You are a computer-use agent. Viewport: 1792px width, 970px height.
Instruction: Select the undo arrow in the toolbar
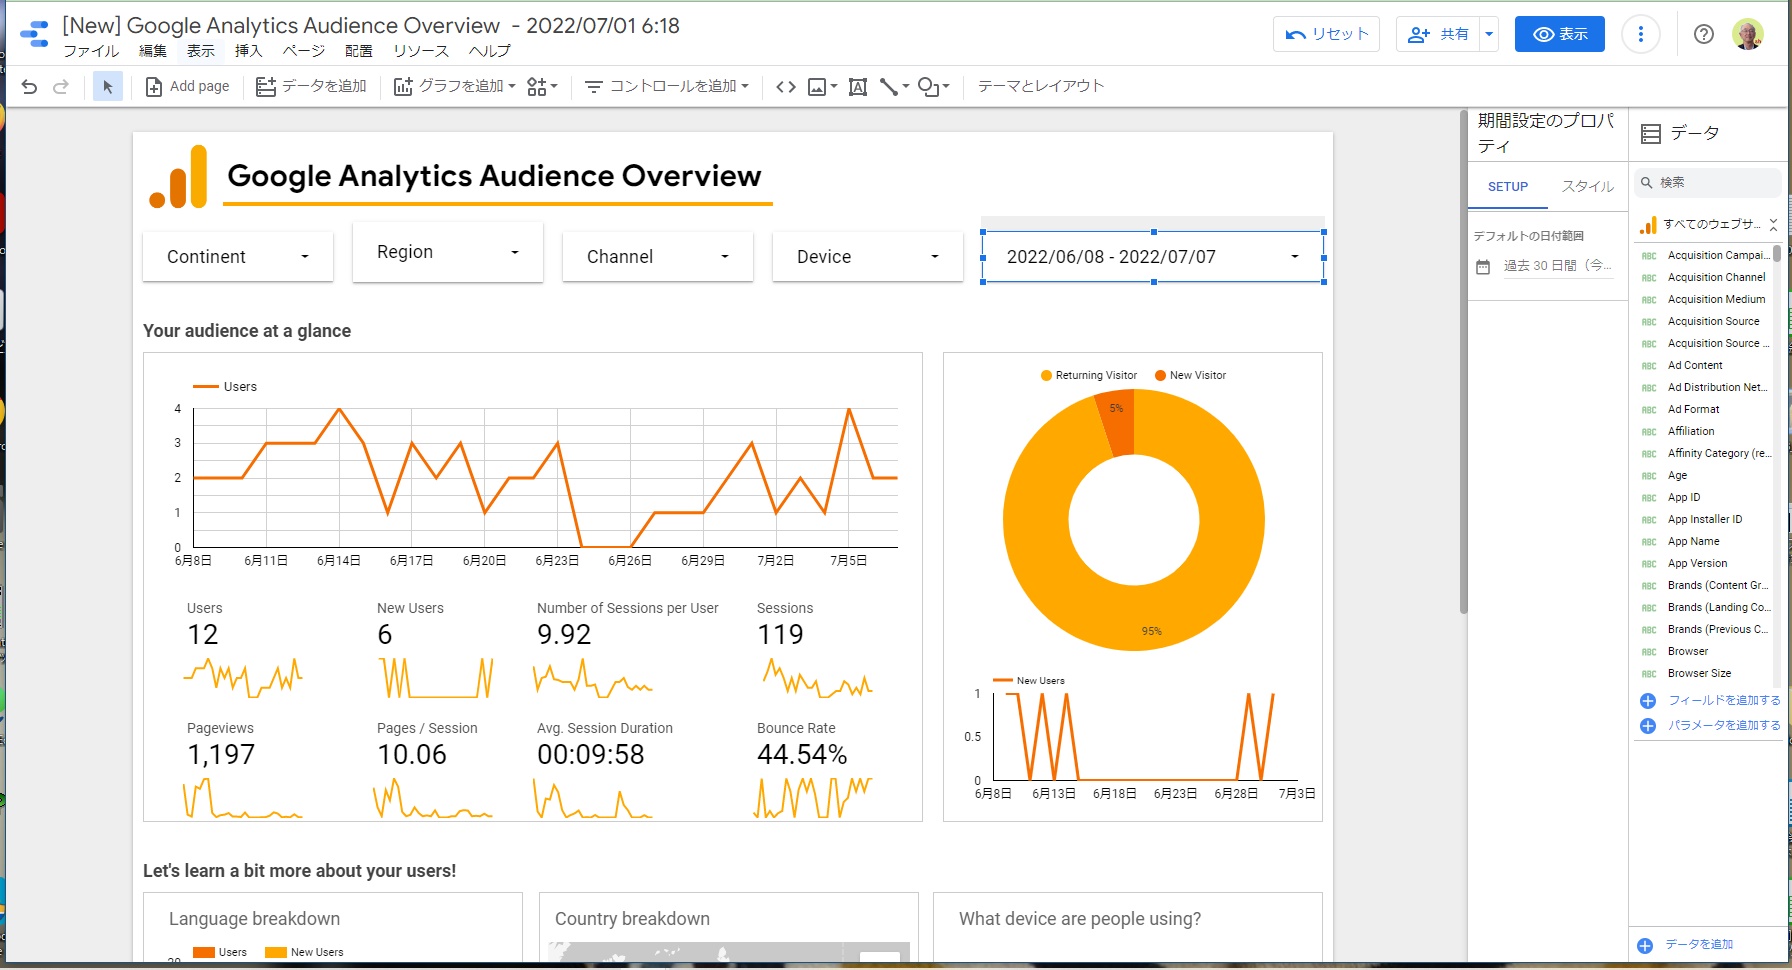click(29, 86)
